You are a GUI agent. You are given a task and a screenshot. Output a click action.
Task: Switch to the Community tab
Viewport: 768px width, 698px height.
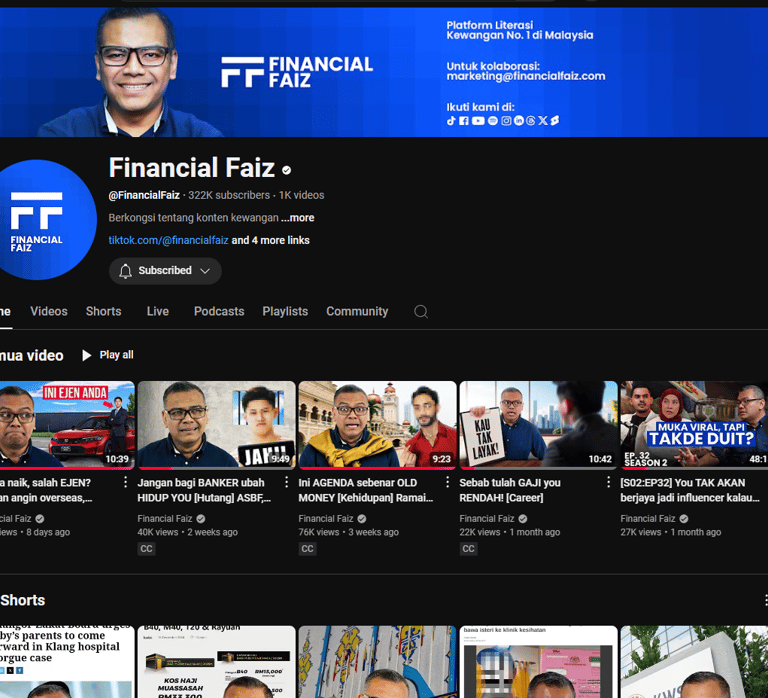357,312
